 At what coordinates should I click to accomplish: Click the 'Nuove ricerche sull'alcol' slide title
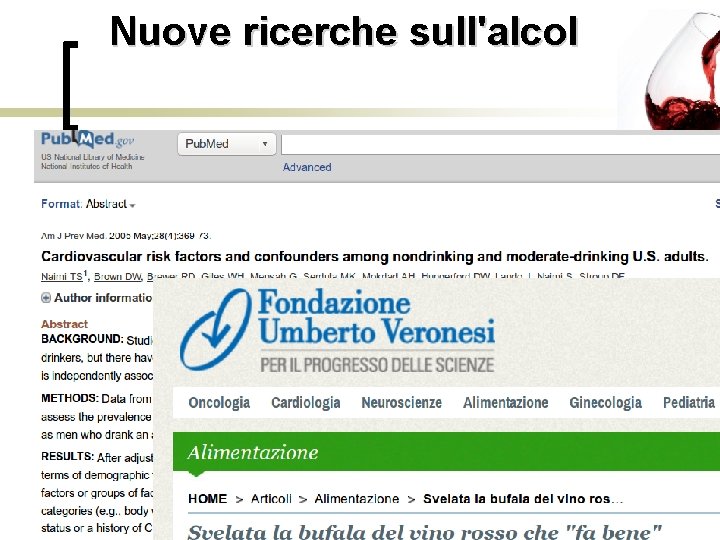click(x=344, y=31)
